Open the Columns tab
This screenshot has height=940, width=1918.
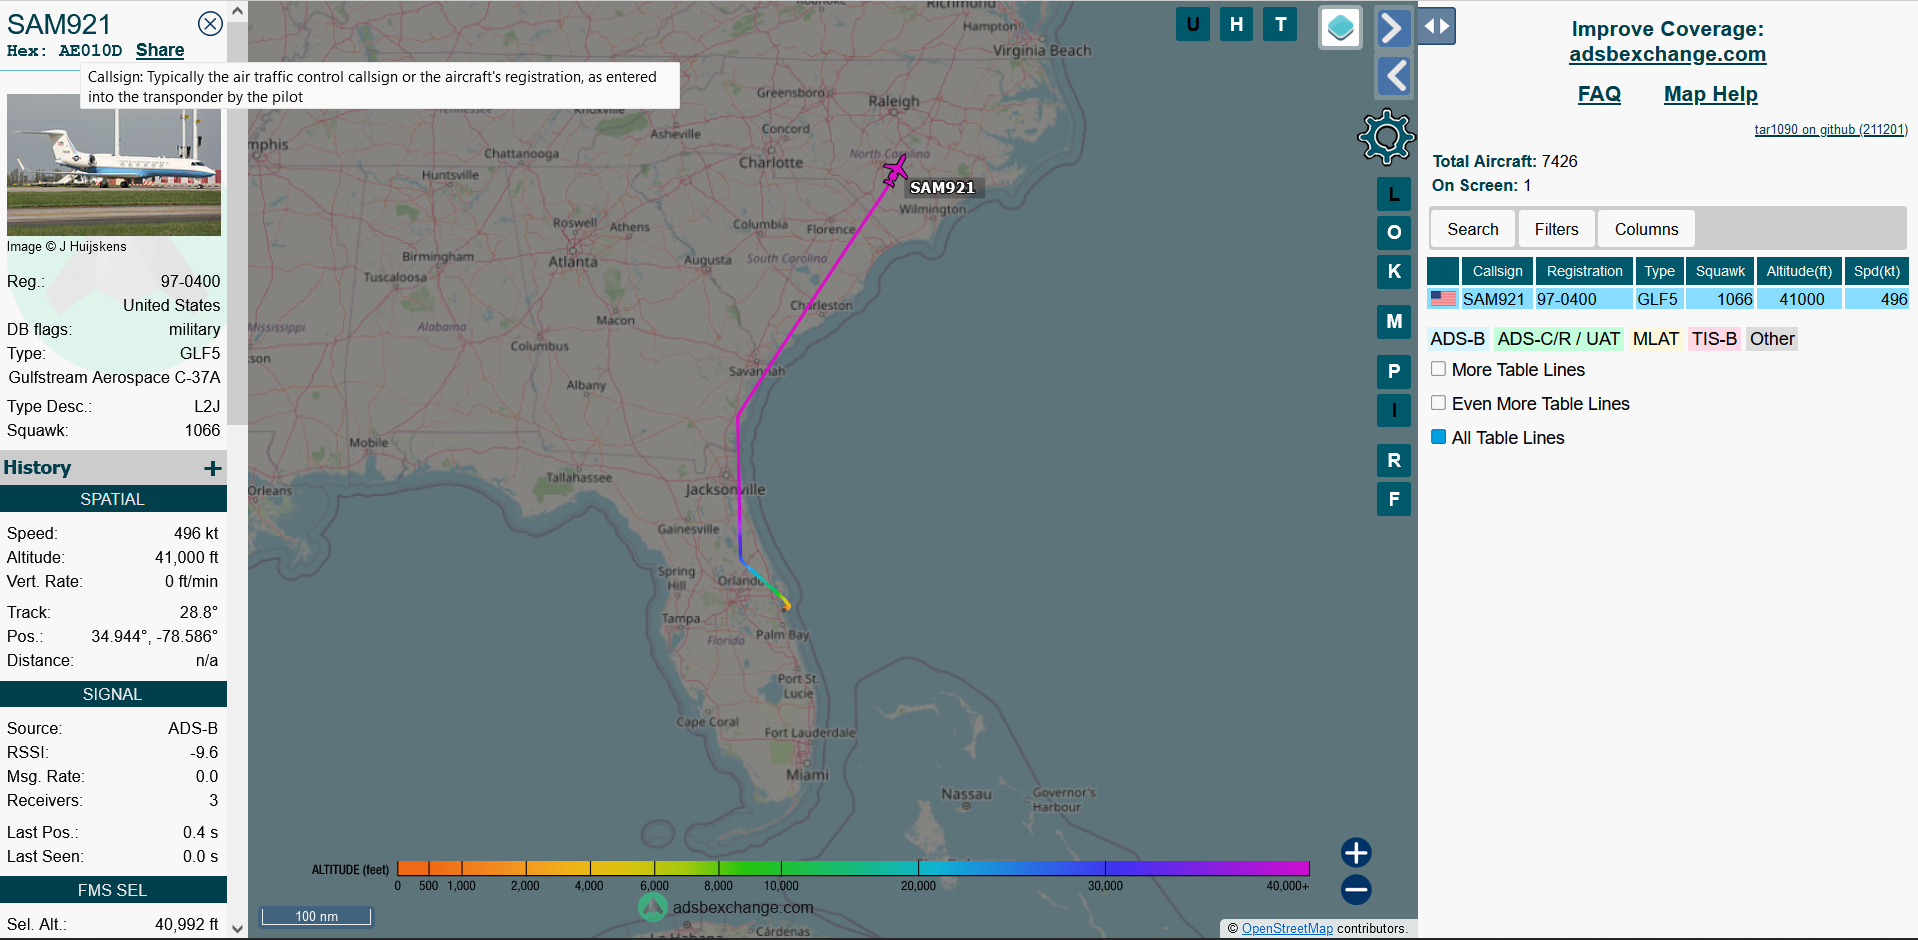click(x=1646, y=229)
